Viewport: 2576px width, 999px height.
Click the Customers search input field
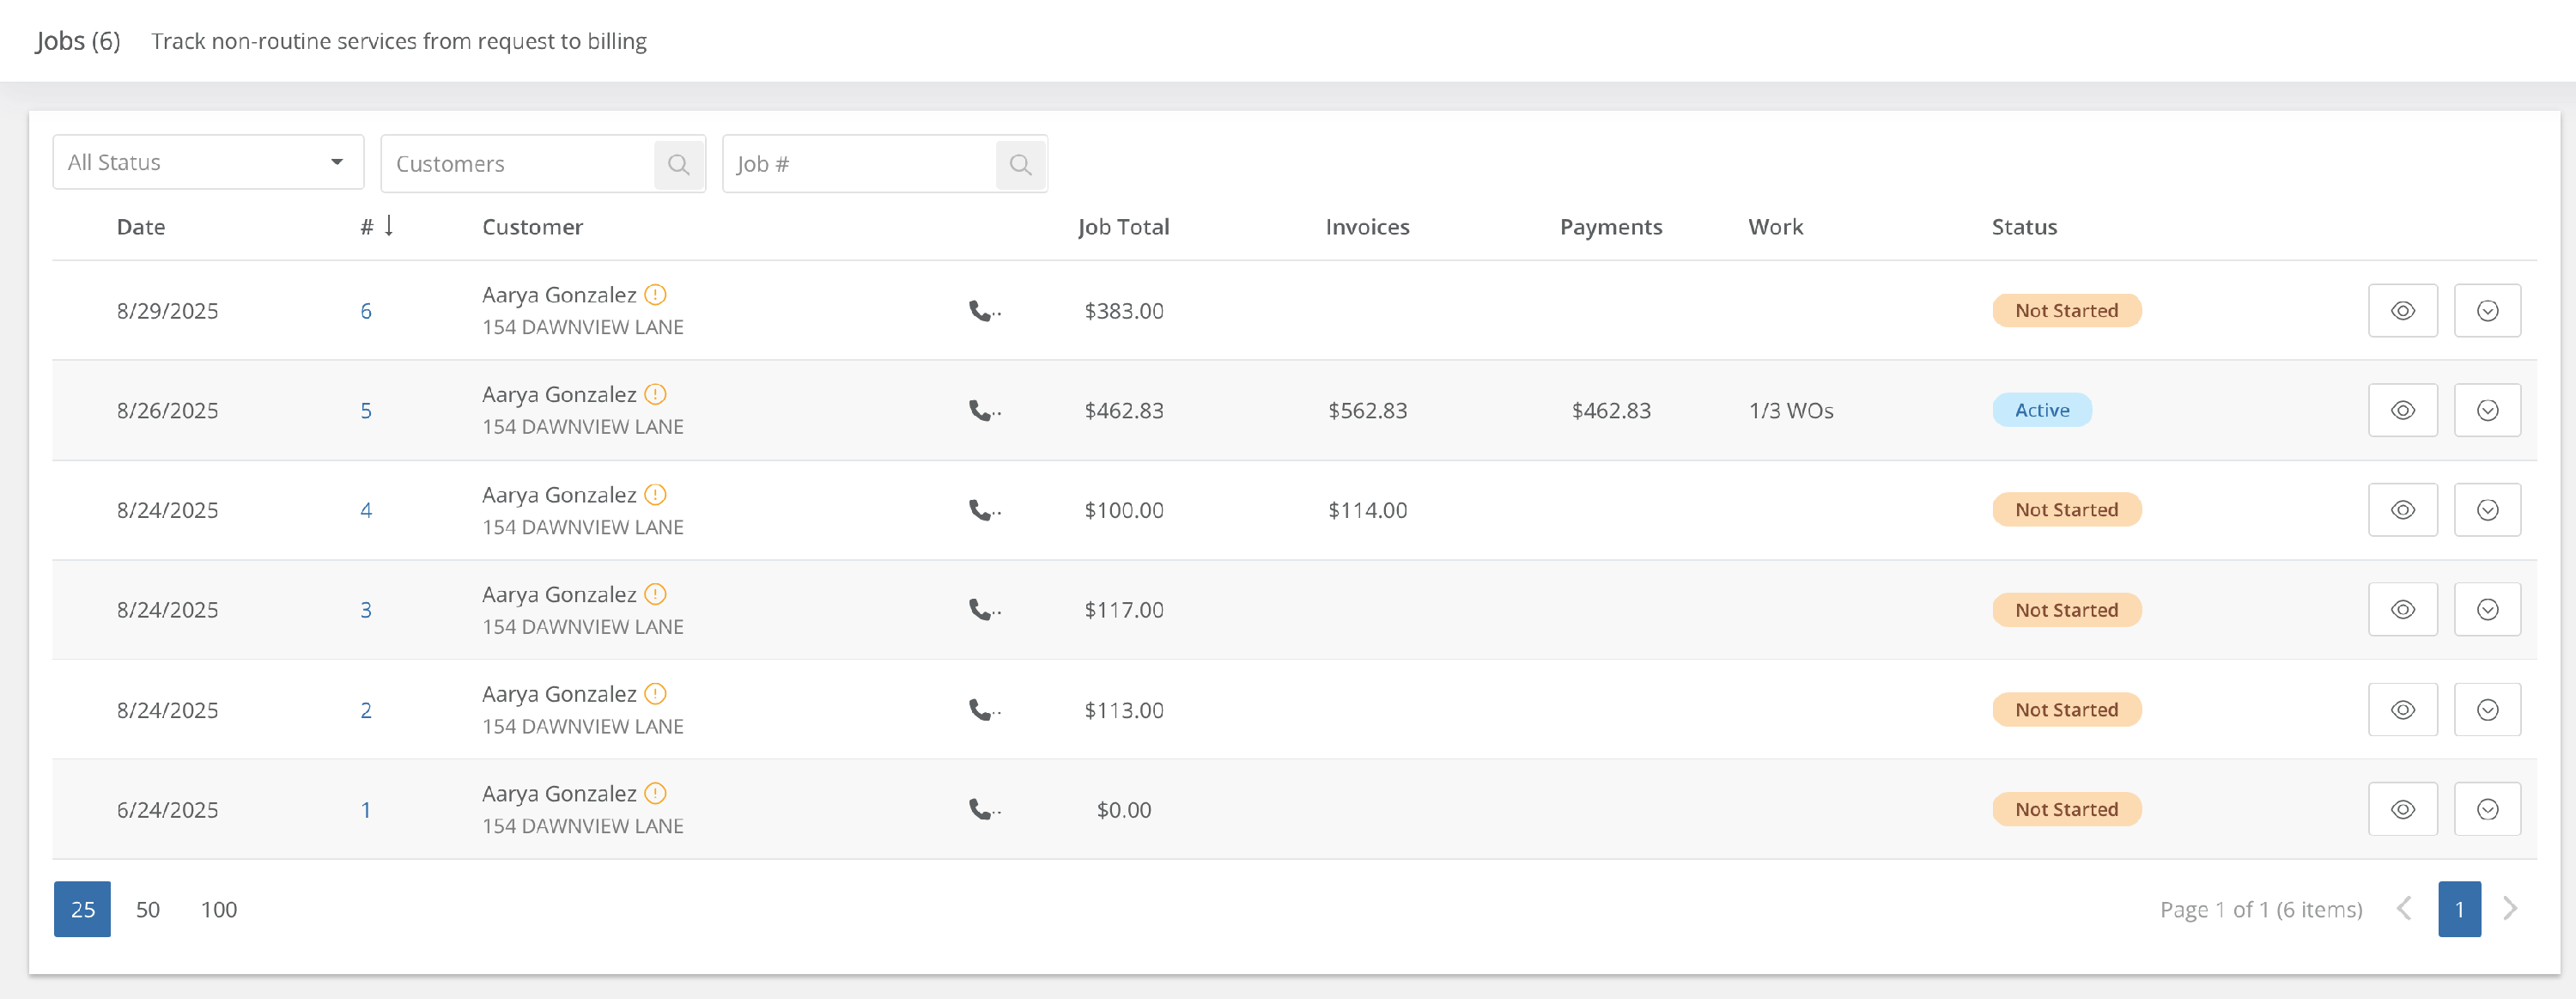pyautogui.click(x=516, y=164)
